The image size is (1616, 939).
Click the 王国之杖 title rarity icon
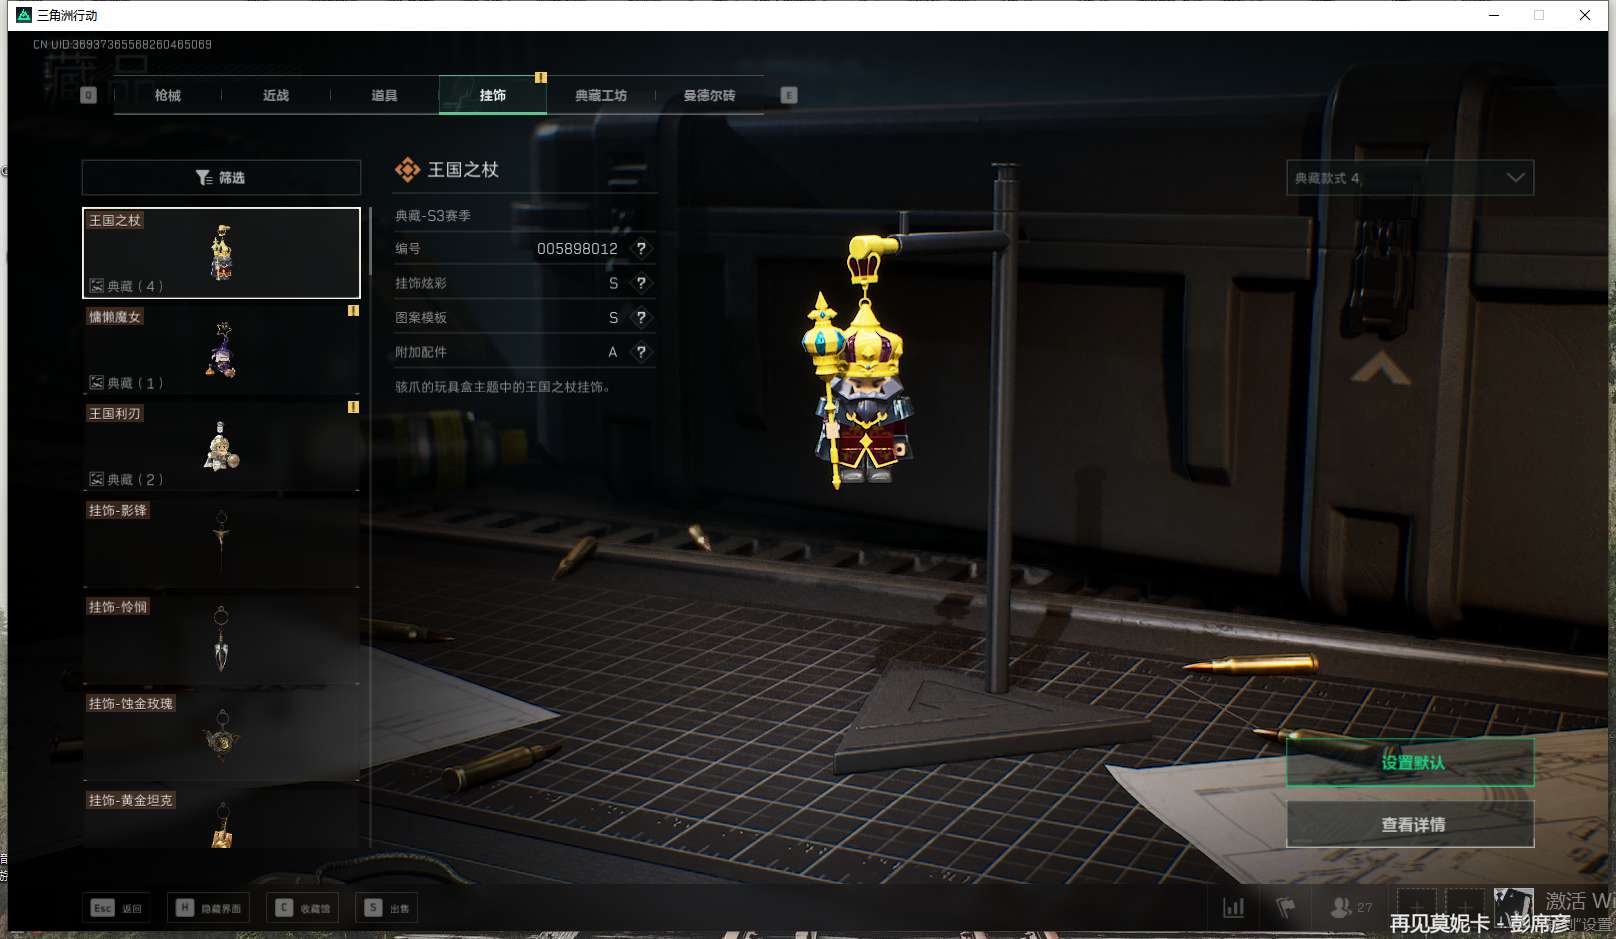pos(407,170)
